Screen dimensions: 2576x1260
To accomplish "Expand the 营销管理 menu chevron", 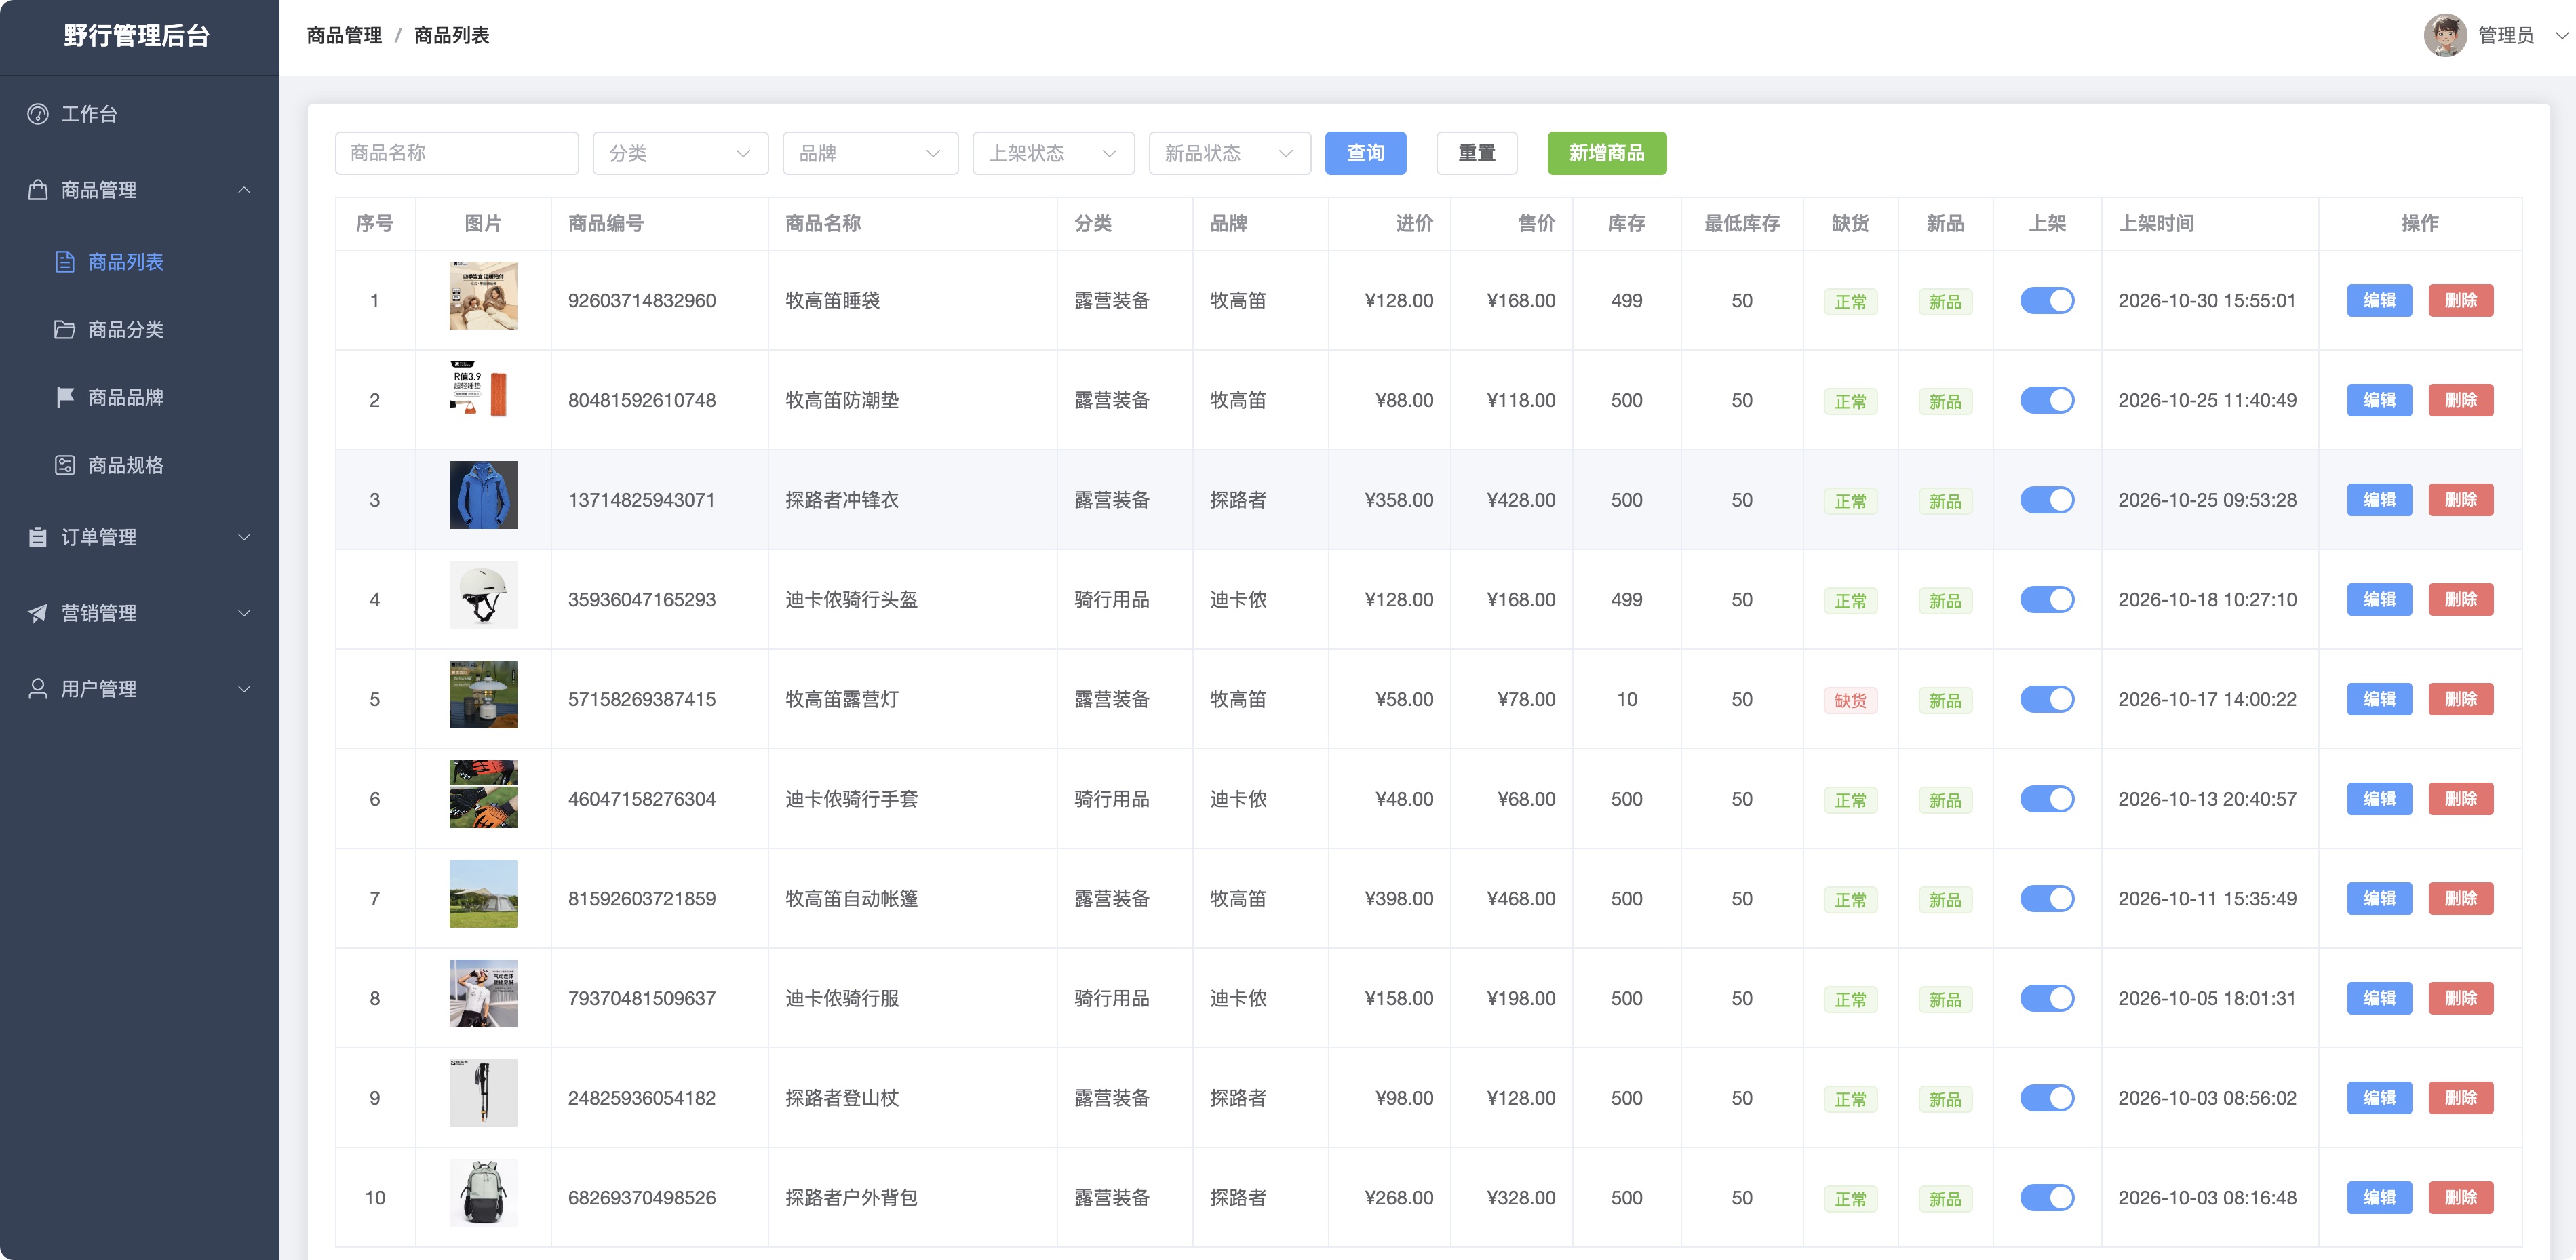I will pyautogui.click(x=244, y=613).
